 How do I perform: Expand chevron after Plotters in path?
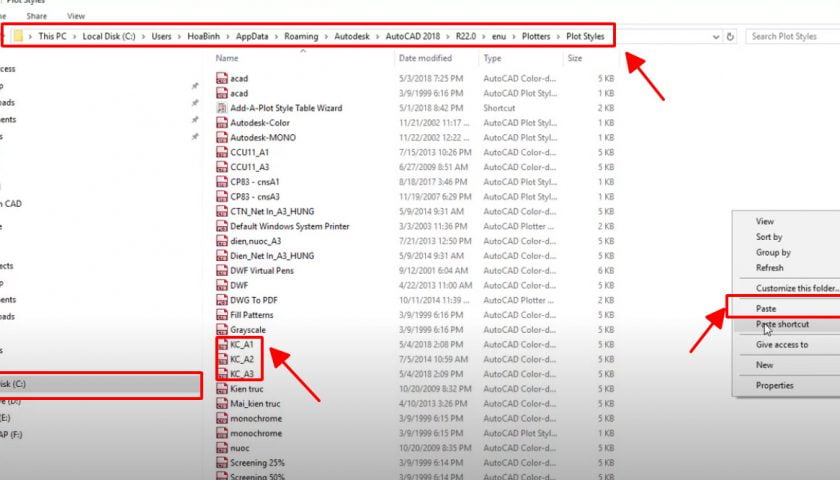pos(558,36)
